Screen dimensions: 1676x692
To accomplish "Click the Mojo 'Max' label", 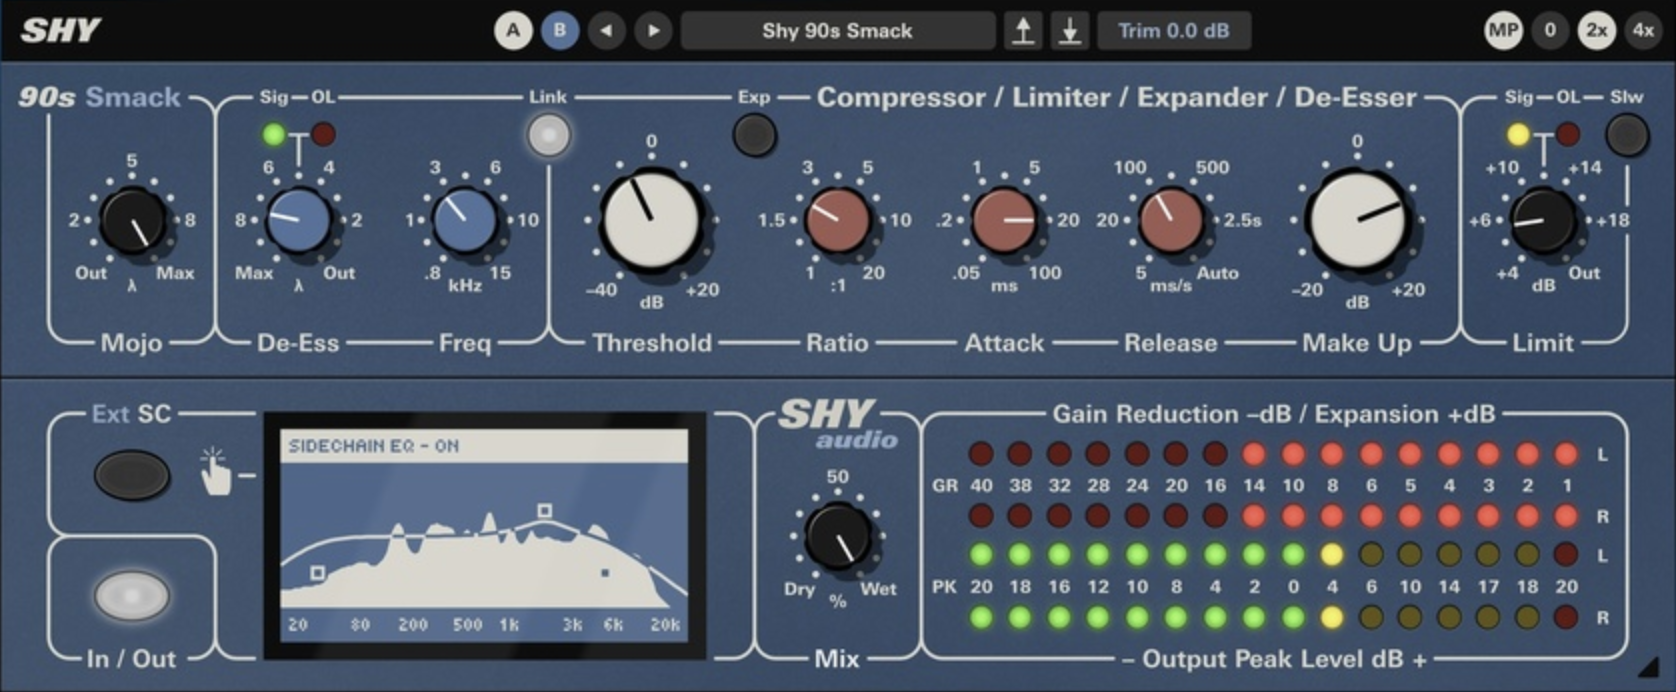I will click(175, 273).
